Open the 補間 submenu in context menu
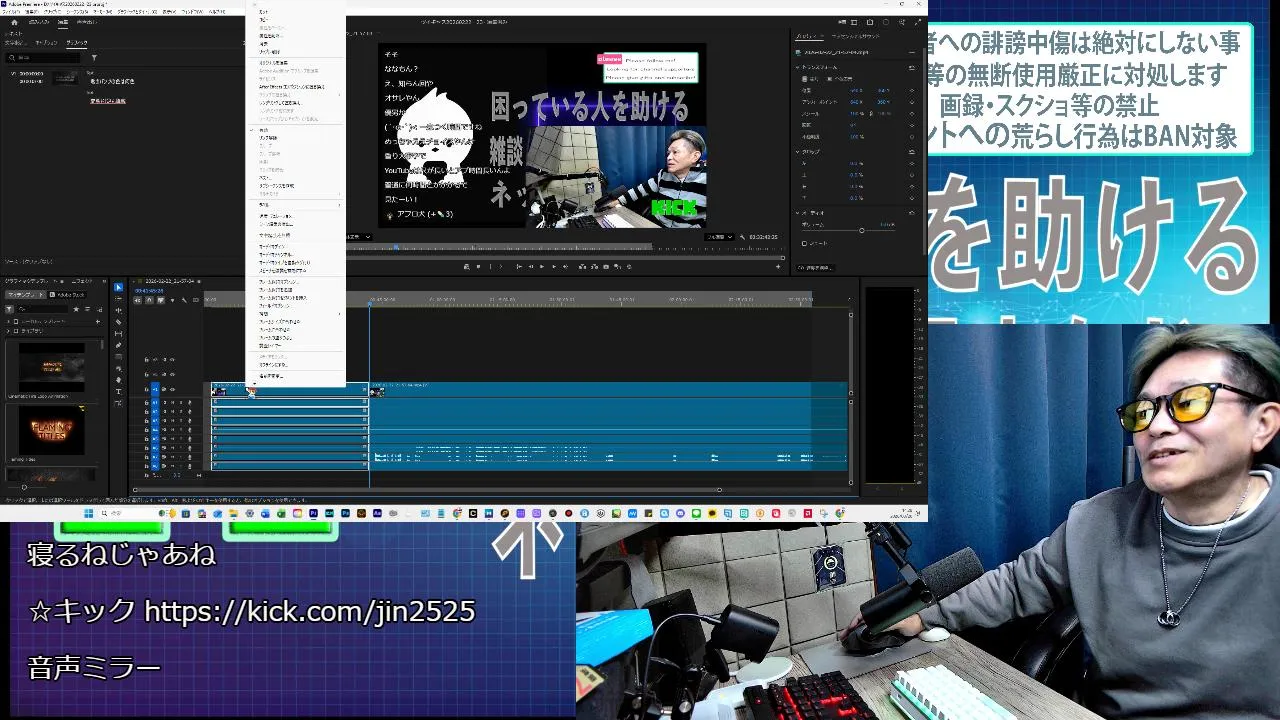The image size is (1280, 720). coord(295,313)
